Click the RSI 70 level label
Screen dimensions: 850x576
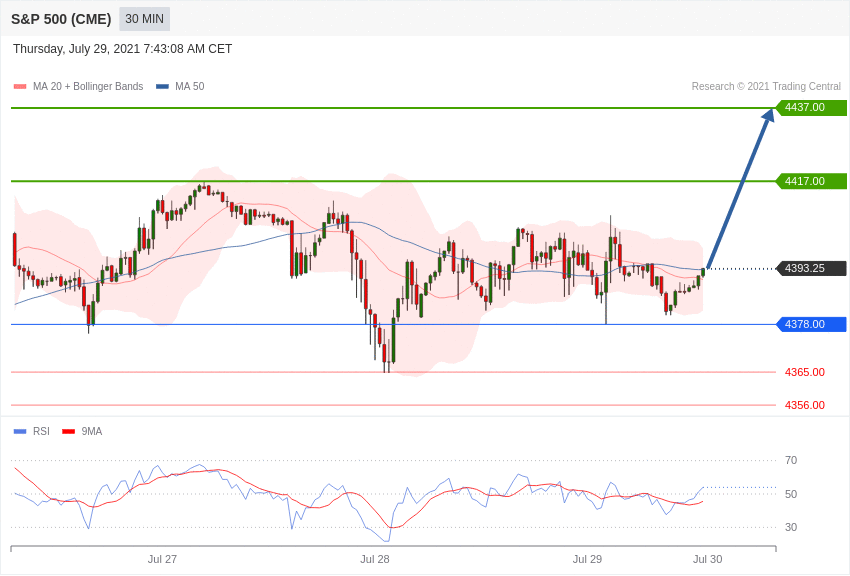(x=791, y=460)
